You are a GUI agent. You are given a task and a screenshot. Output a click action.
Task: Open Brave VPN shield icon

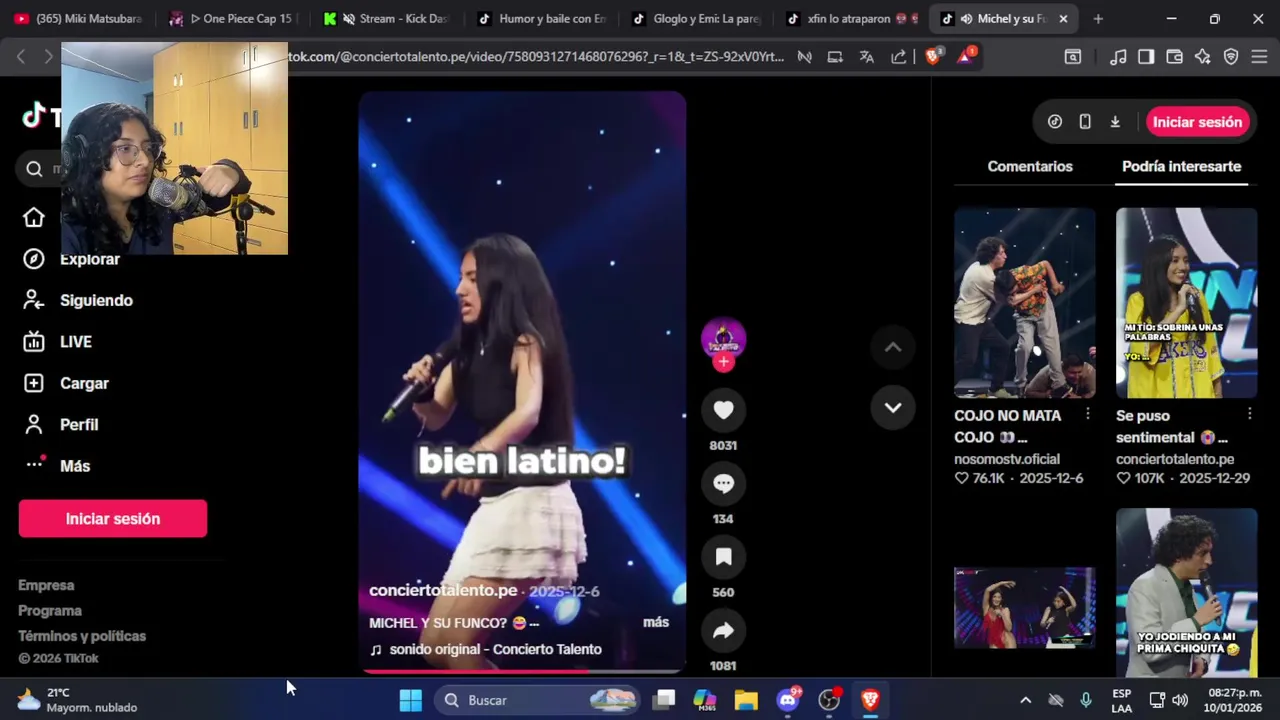click(1231, 57)
